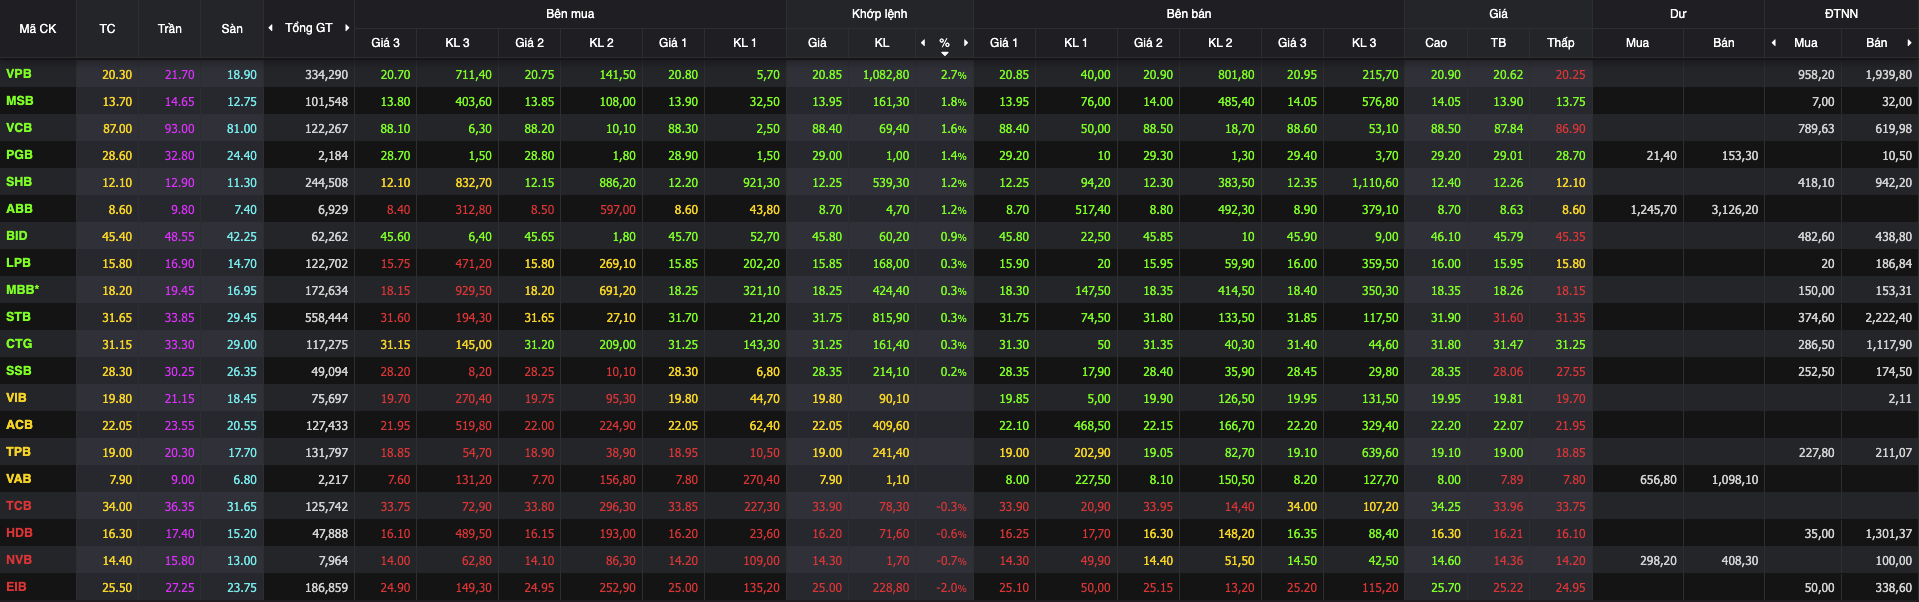Click VAB's Dư Mua value 656,80
Viewport: 1919px width, 602px height.
[x=1658, y=480]
